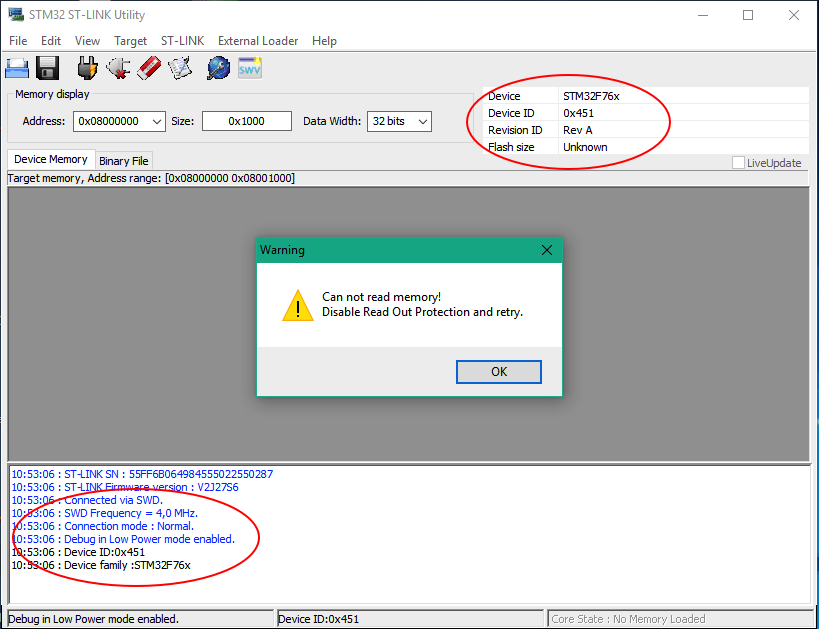Open the Help menu
The width and height of the screenshot is (819, 629).
click(324, 41)
